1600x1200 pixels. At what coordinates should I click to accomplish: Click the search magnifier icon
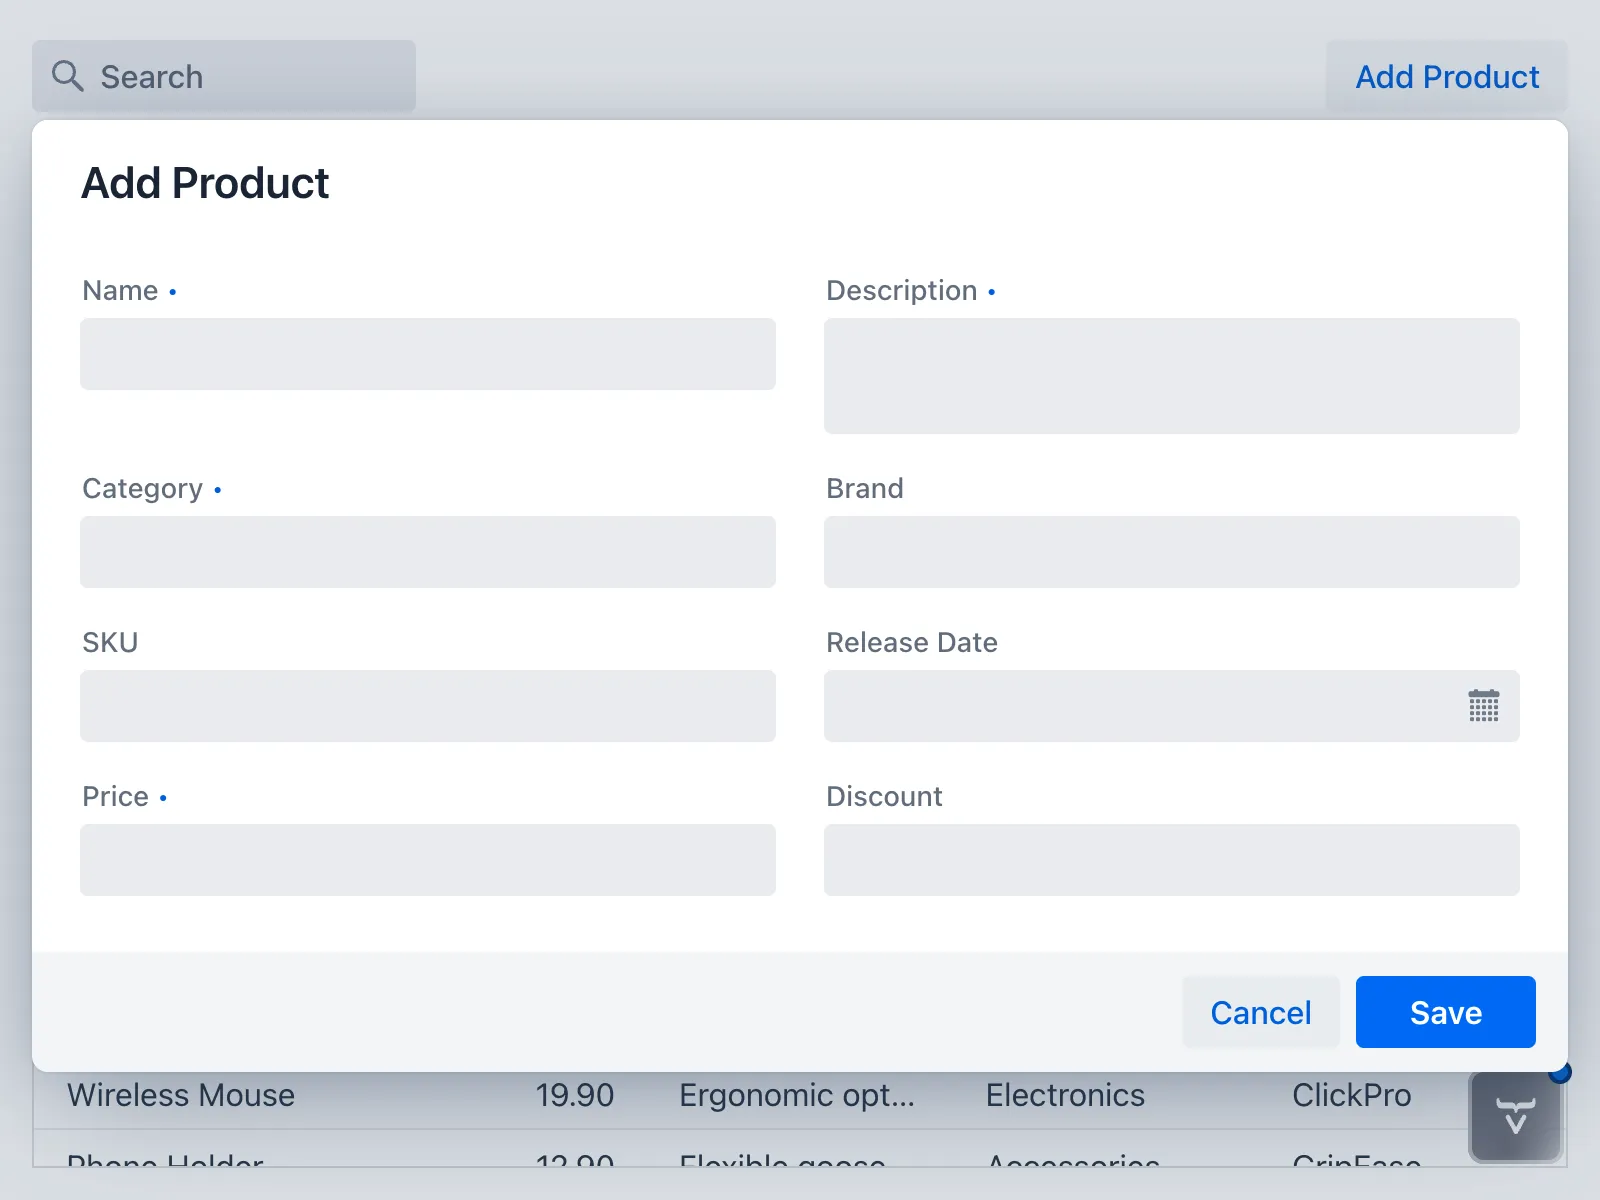[x=67, y=76]
